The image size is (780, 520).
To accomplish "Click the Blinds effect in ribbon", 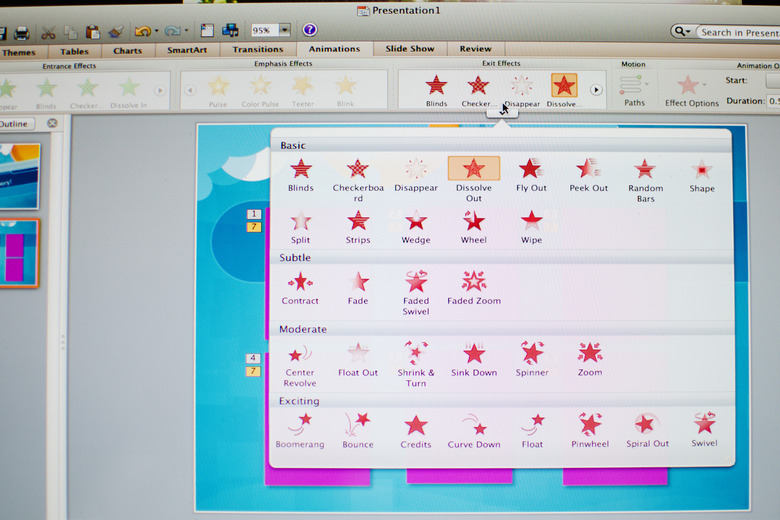I will [x=436, y=88].
